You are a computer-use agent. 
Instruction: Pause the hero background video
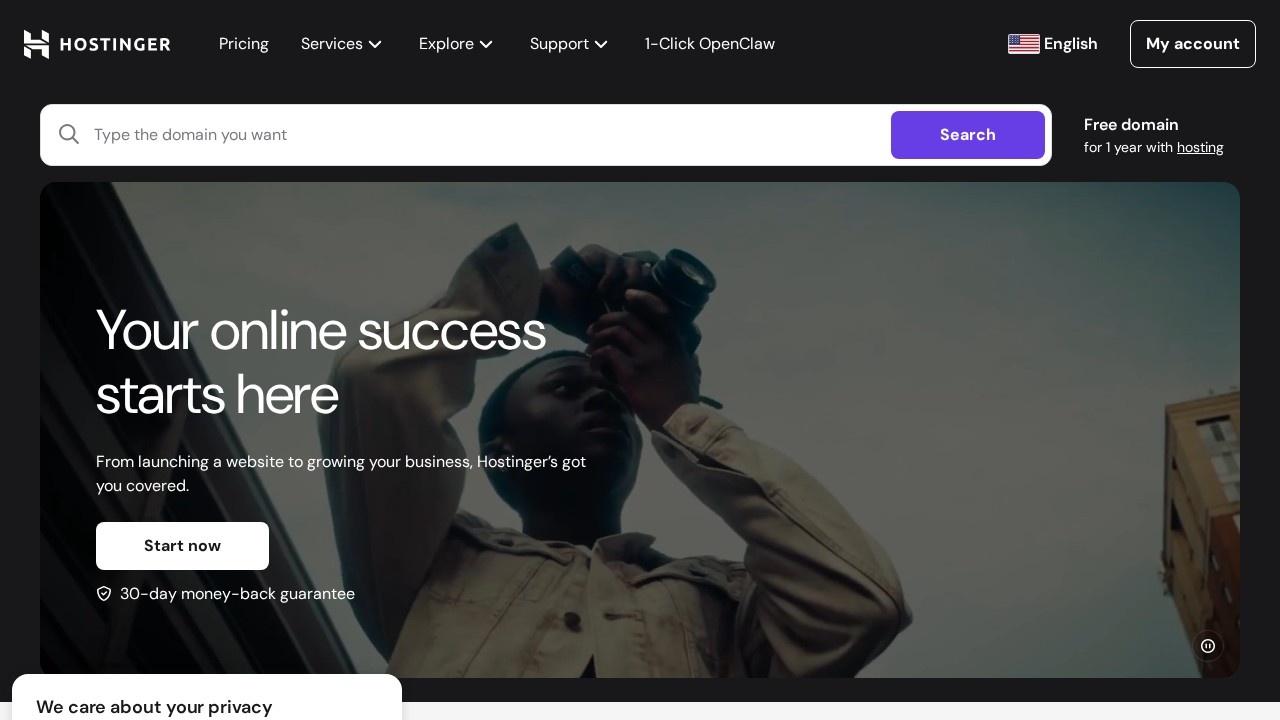1208,646
